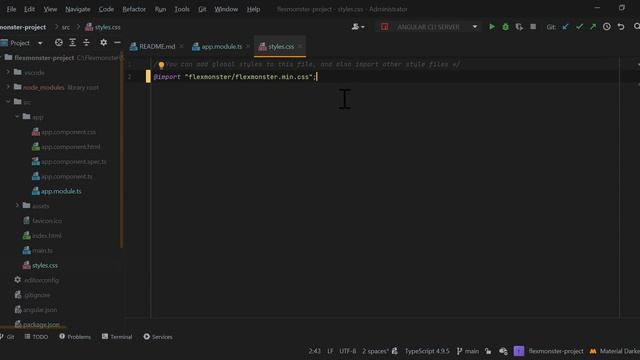Hide the Project tool window
640x360 pixels.
tap(117, 42)
